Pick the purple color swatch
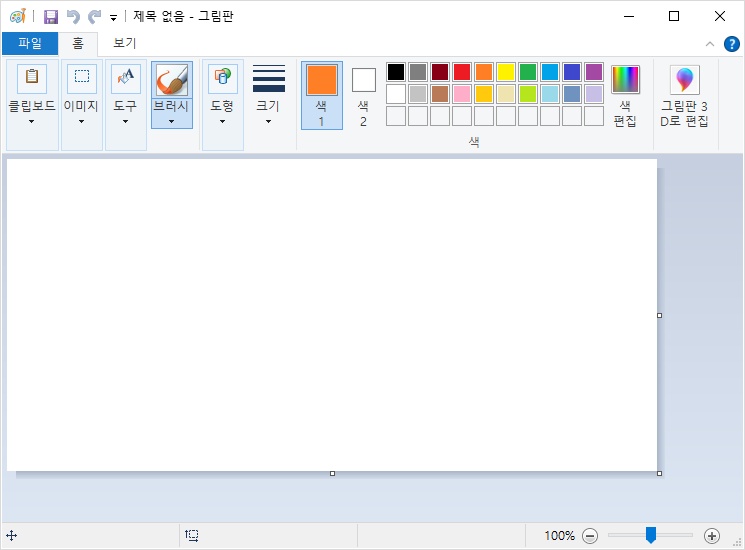This screenshot has width=745, height=550. click(x=594, y=72)
